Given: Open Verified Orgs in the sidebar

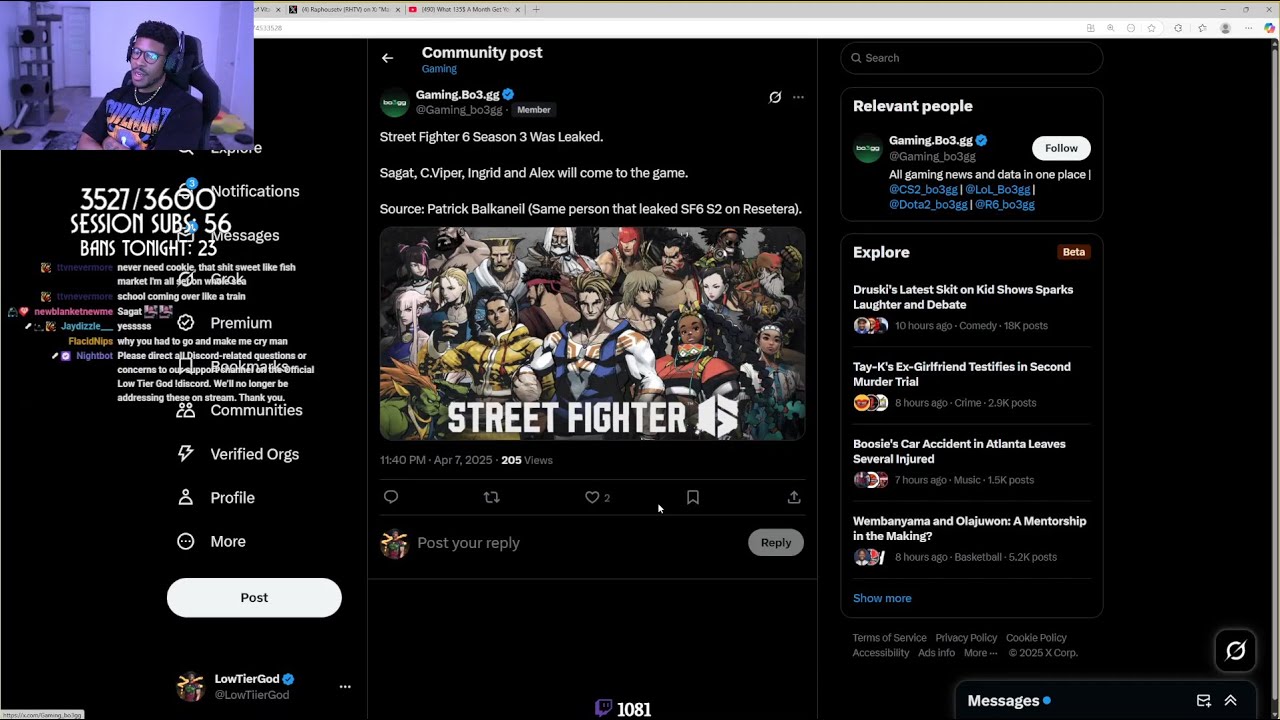Looking at the screenshot, I should coord(254,454).
